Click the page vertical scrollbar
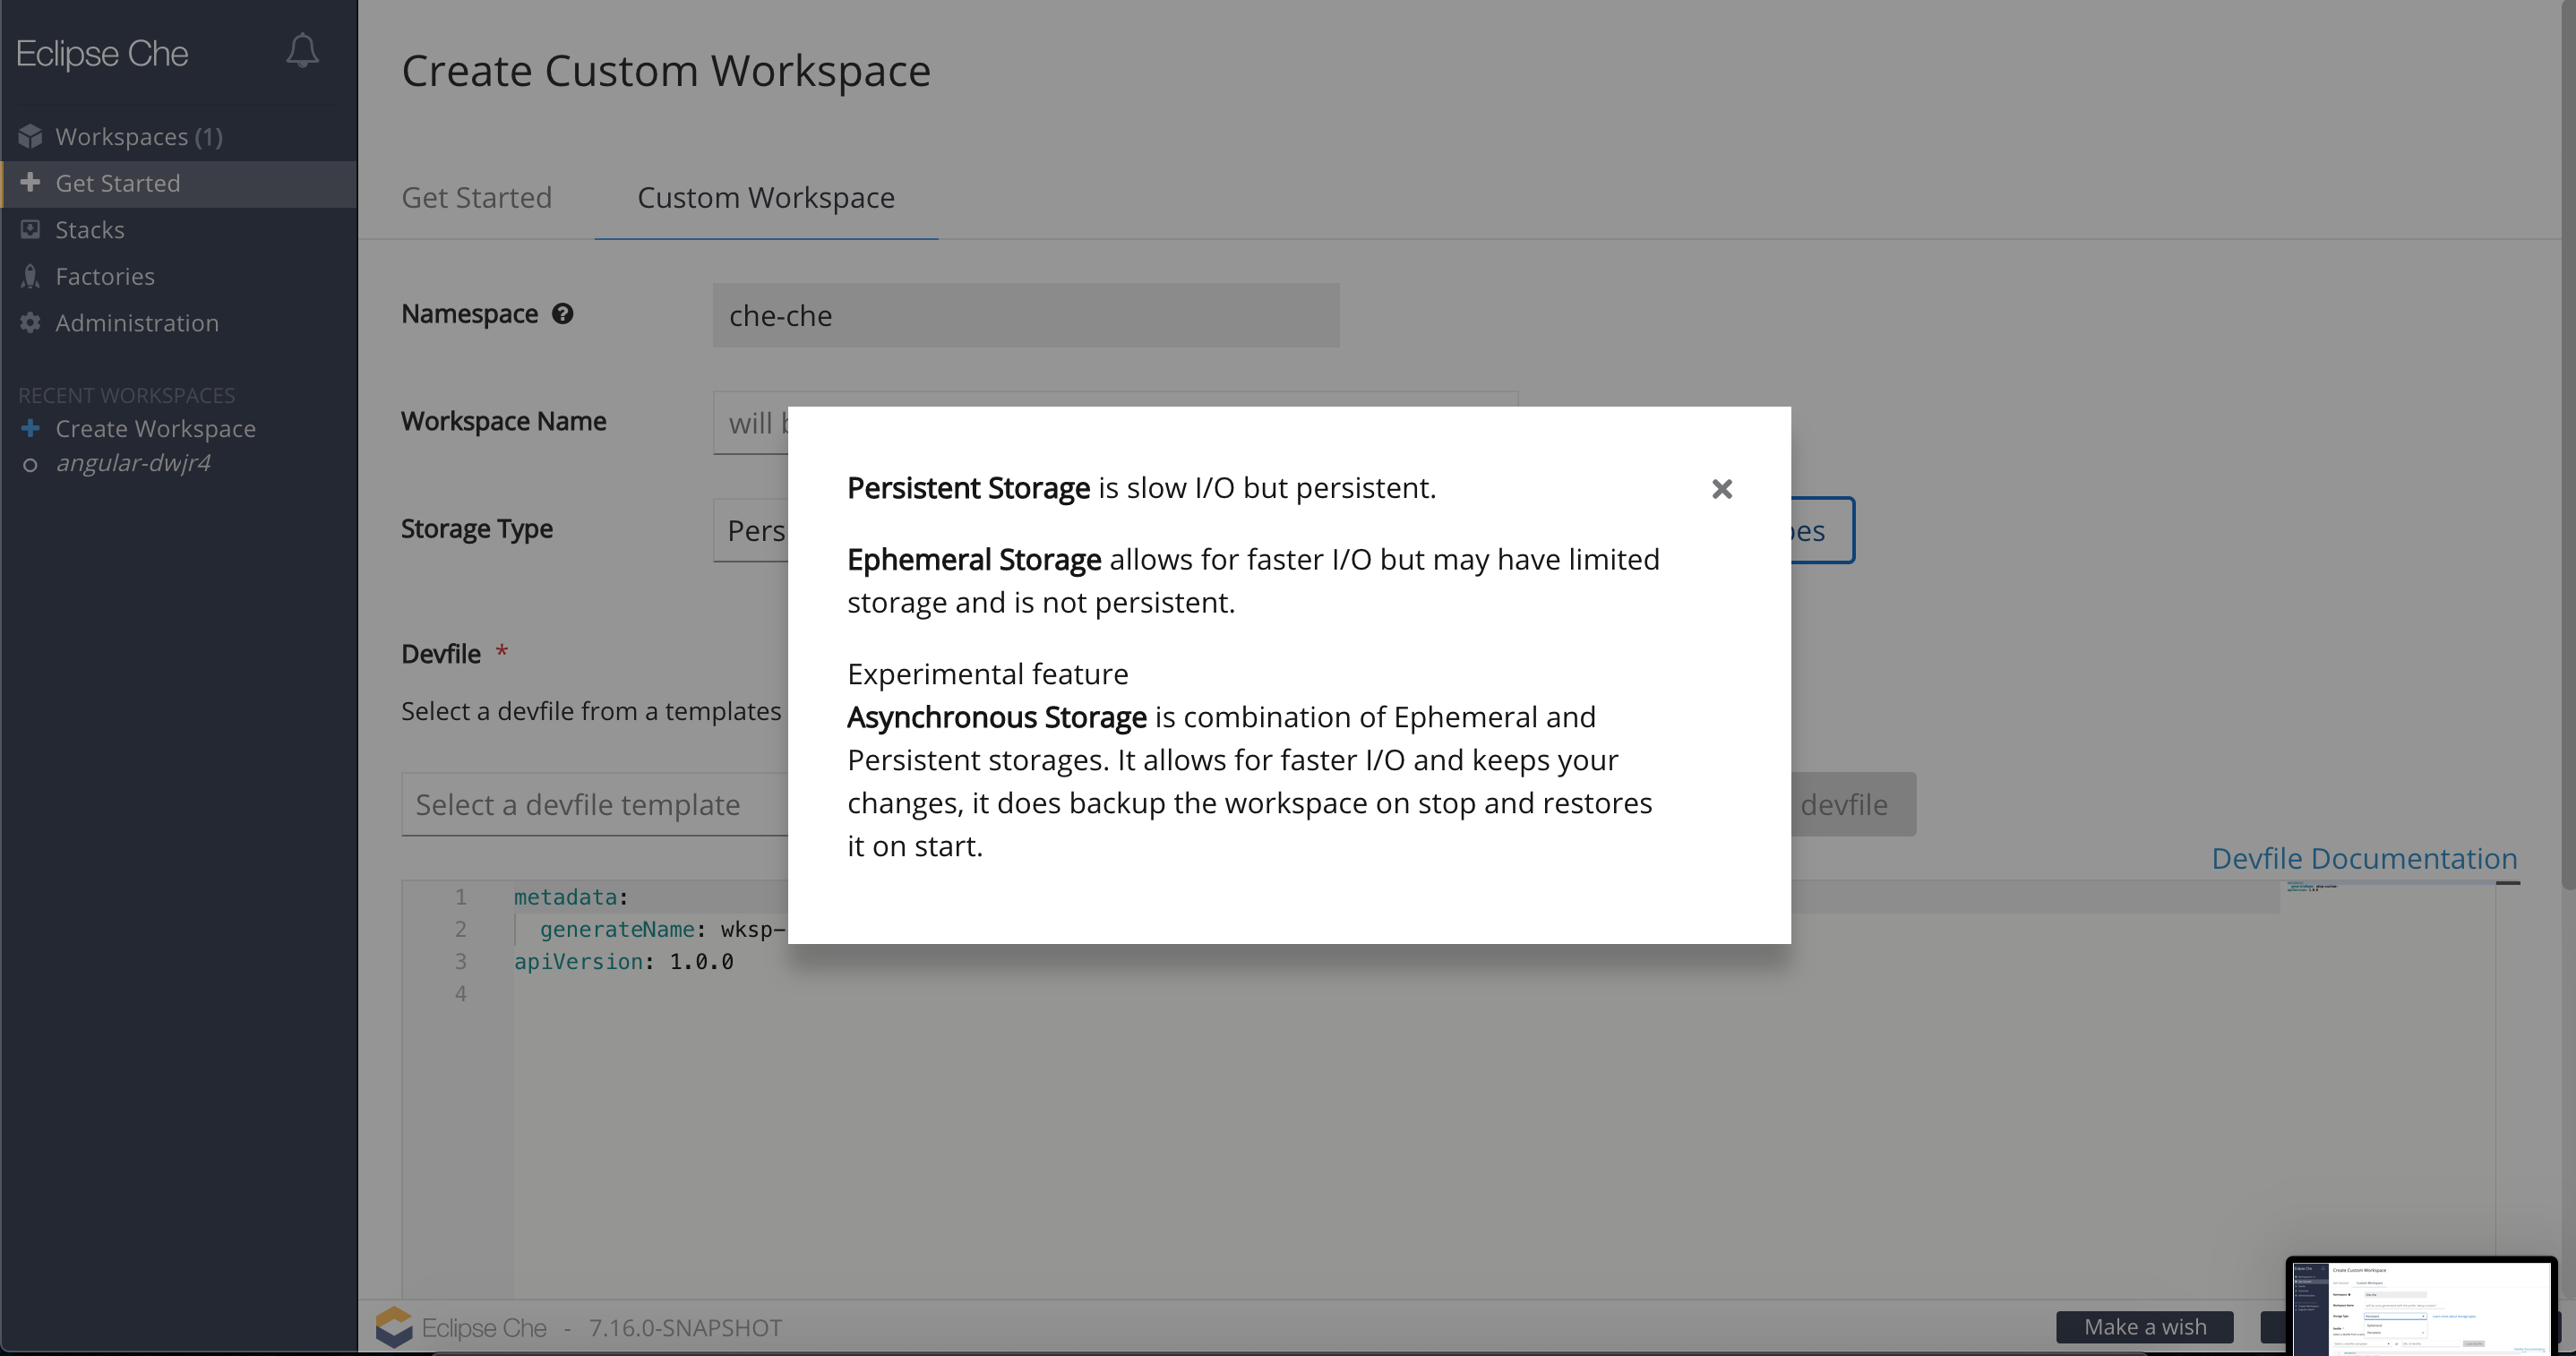Viewport: 2576px width, 1356px height. (x=2568, y=445)
